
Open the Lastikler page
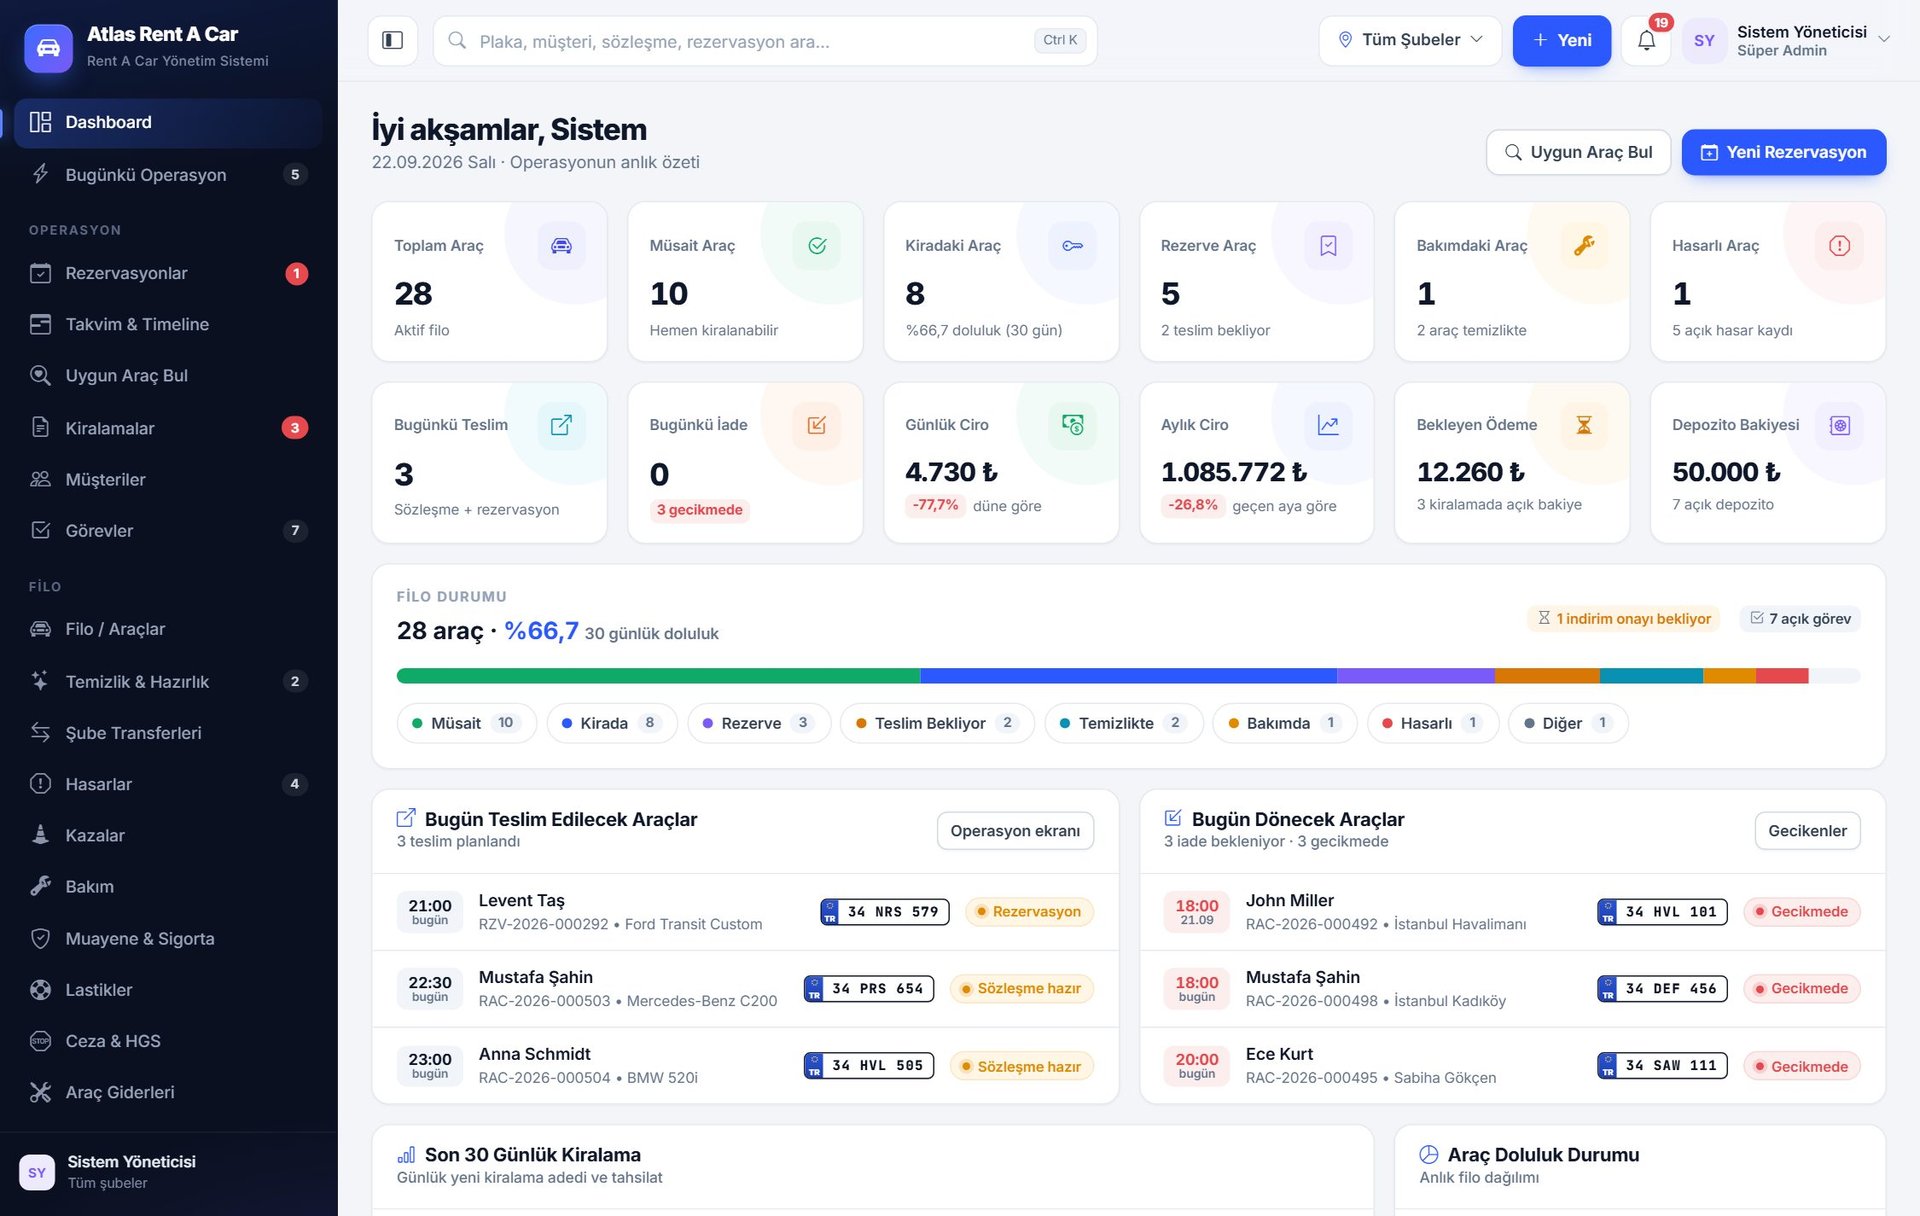pyautogui.click(x=168, y=990)
